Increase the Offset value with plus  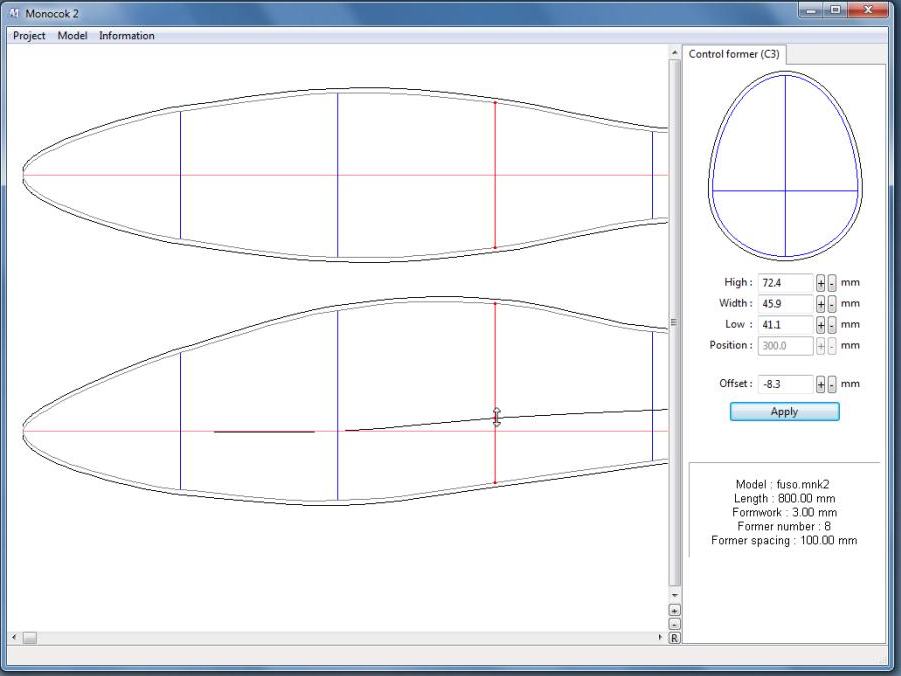tap(821, 384)
